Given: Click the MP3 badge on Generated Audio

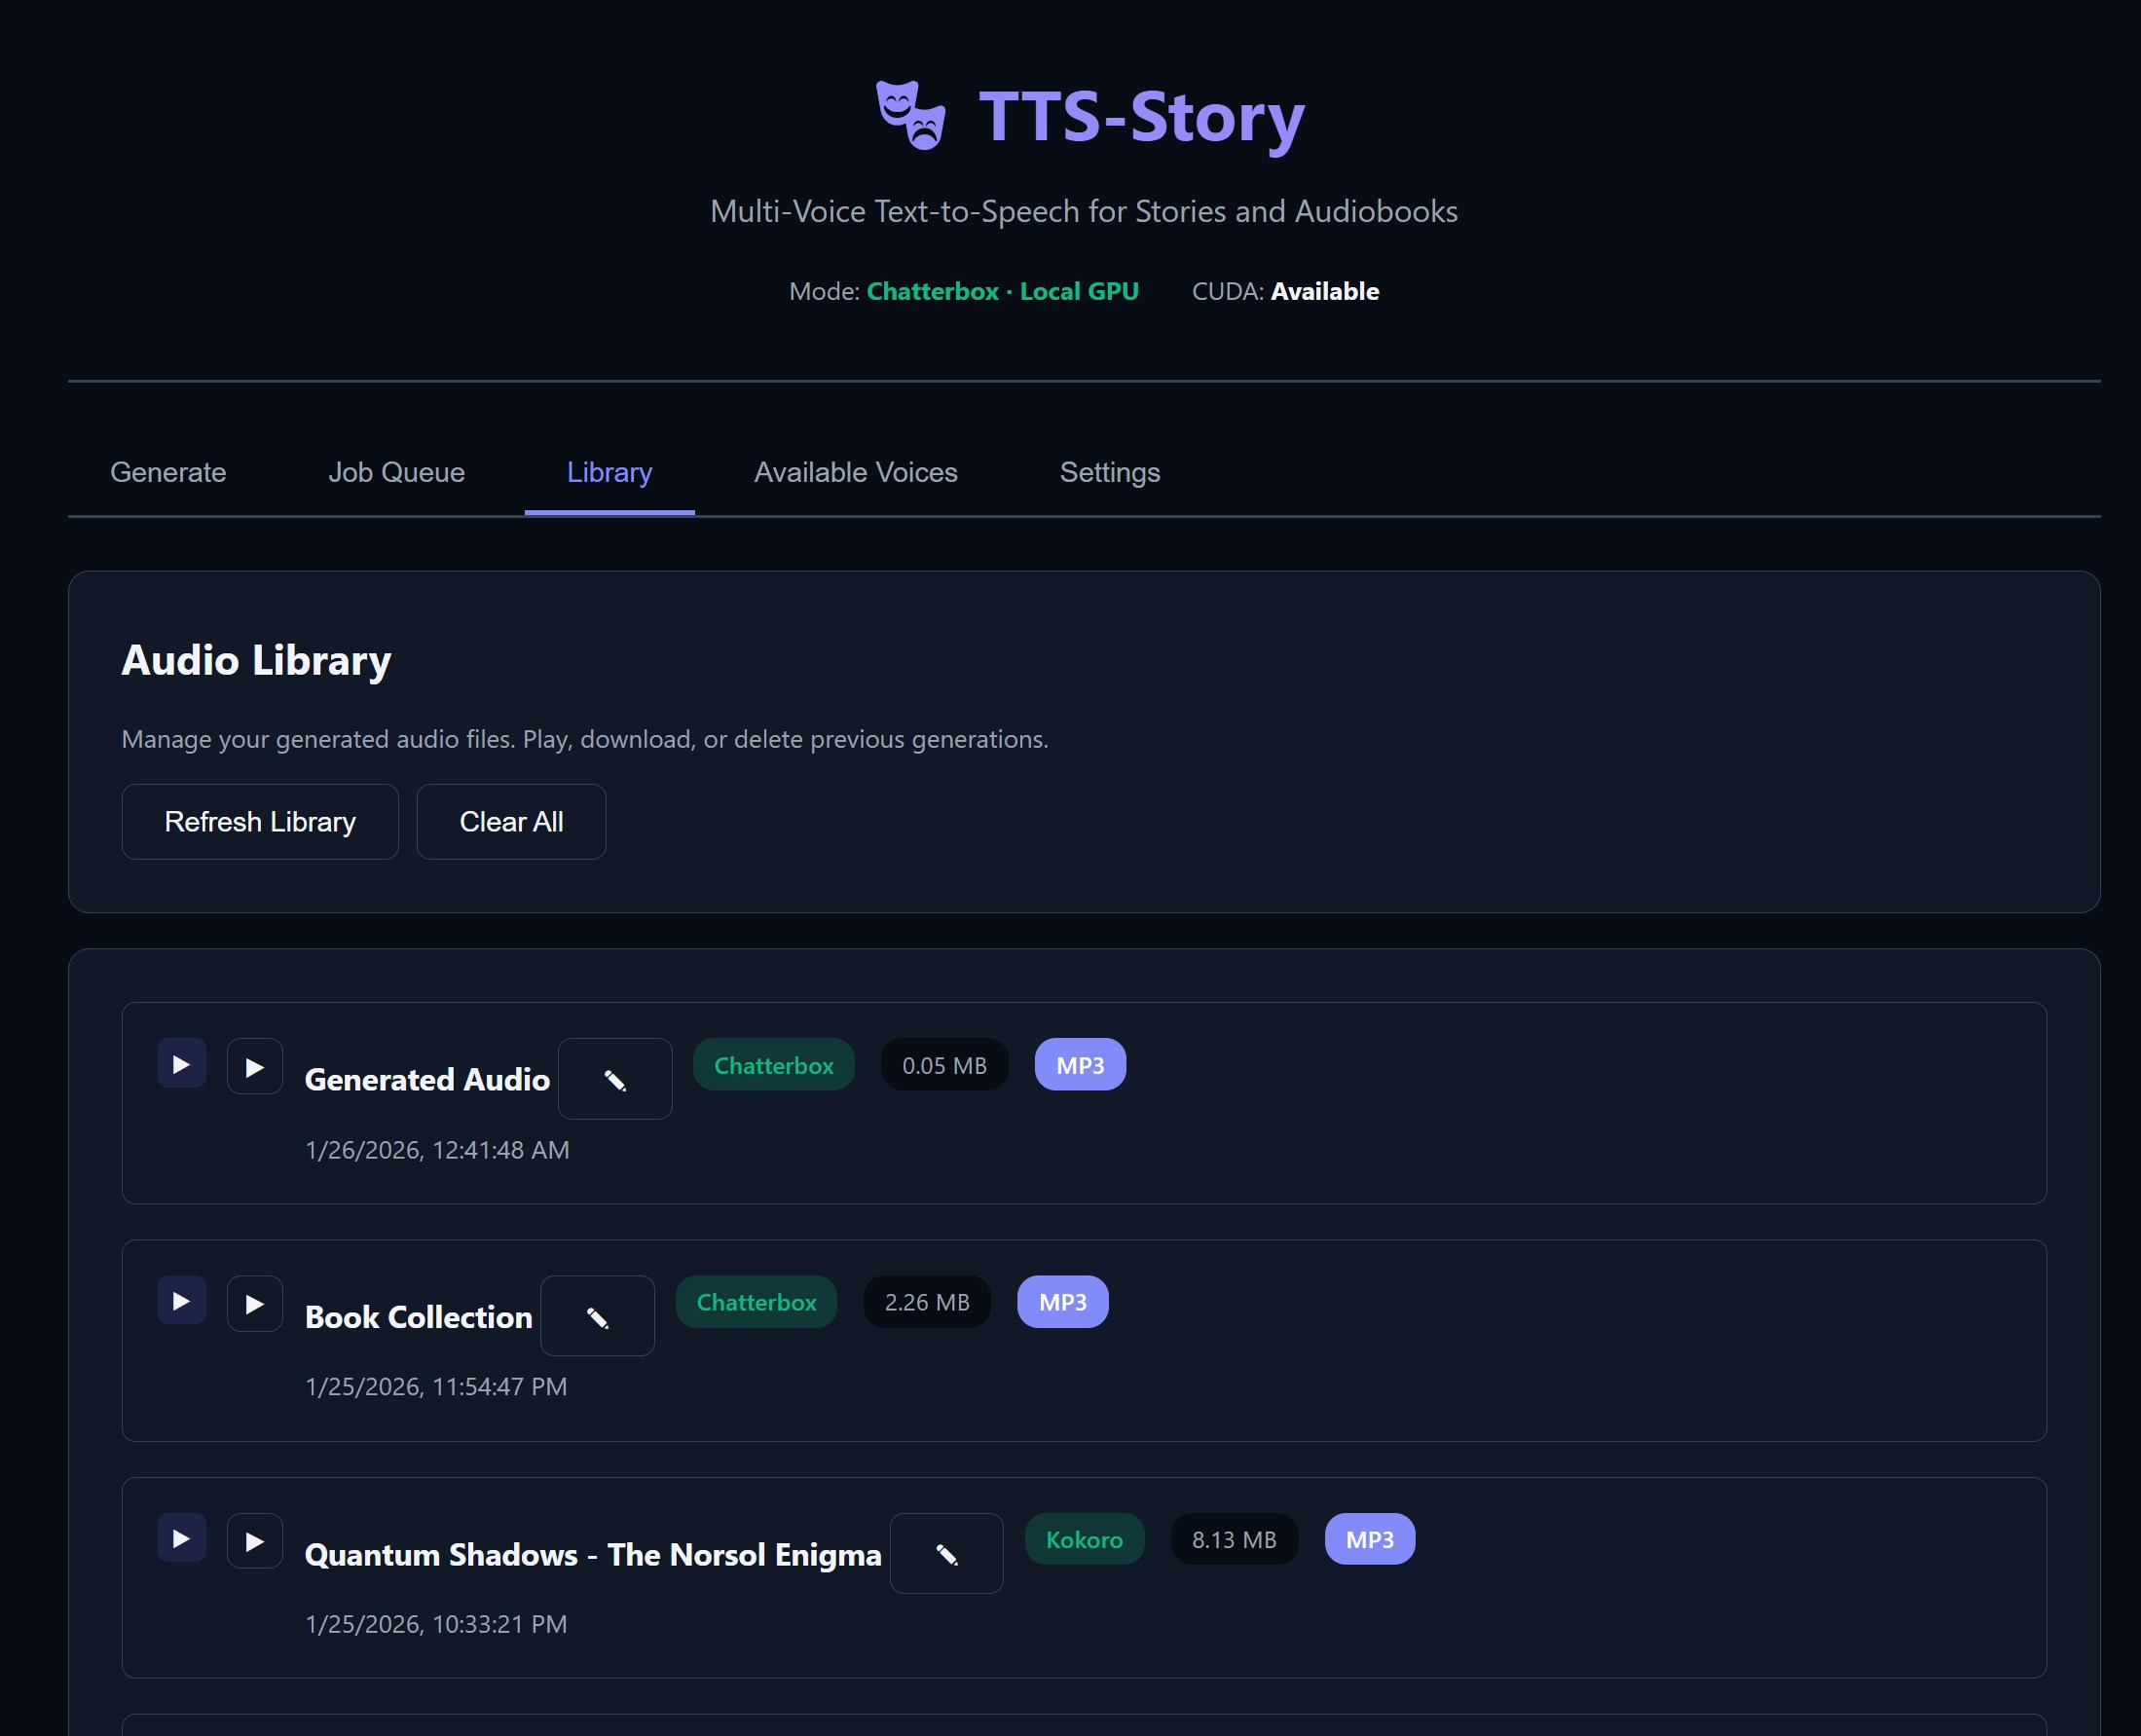Looking at the screenshot, I should point(1081,1065).
